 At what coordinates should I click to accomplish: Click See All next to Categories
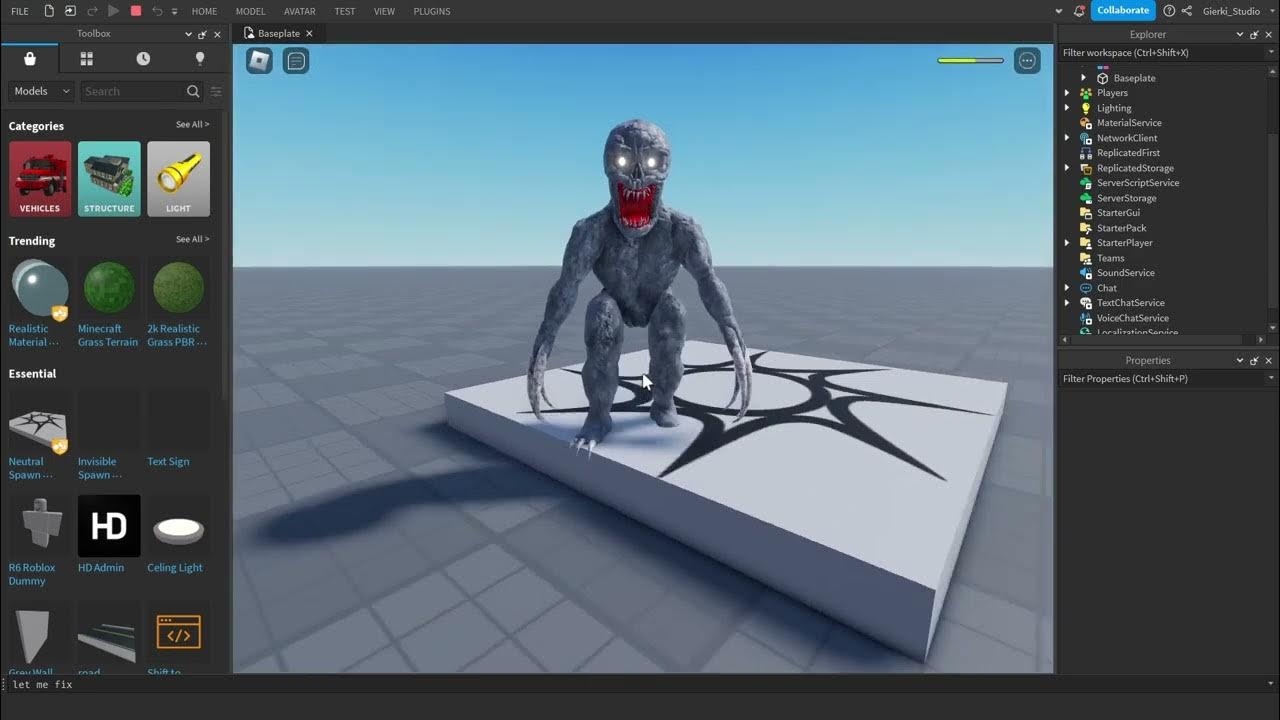coord(193,125)
